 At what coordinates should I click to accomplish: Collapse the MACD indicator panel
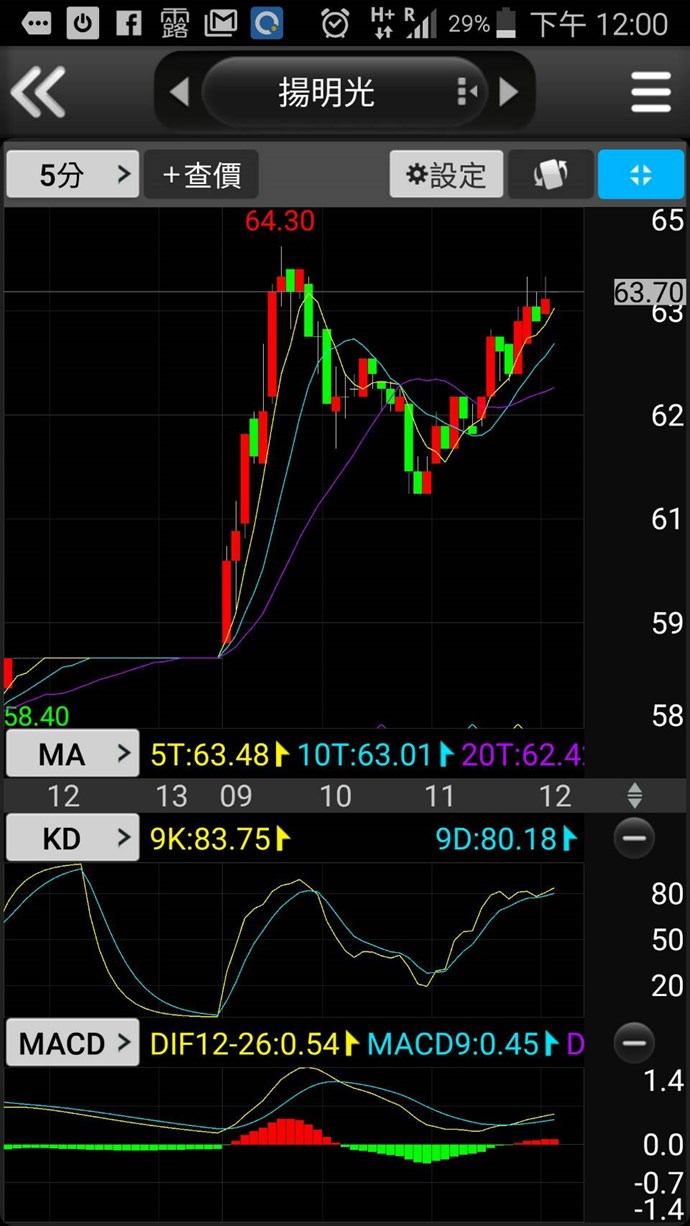click(x=634, y=1043)
